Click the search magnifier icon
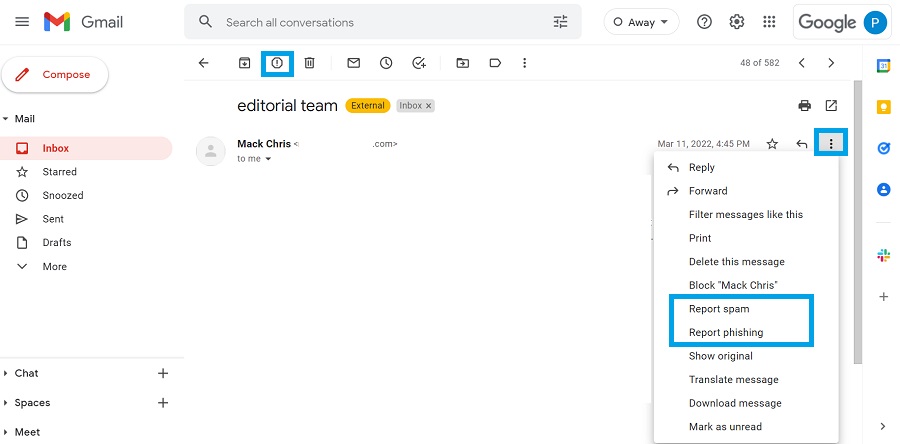Viewport: 900px width, 444px height. click(205, 22)
